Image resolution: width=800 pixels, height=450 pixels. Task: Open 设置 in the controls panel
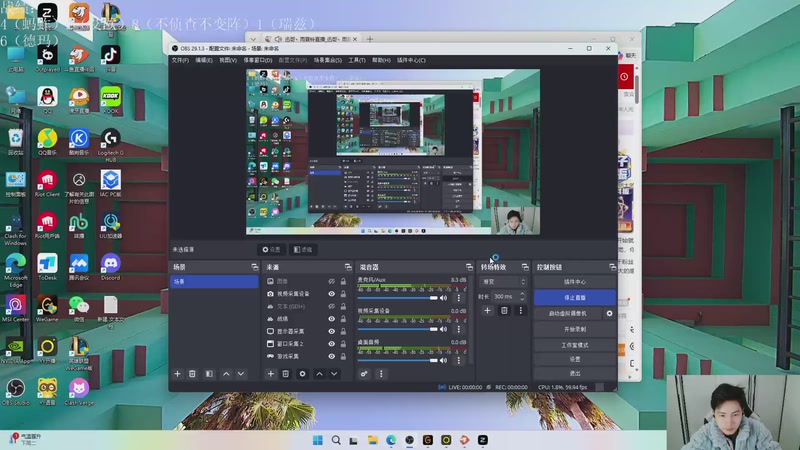[x=575, y=359]
